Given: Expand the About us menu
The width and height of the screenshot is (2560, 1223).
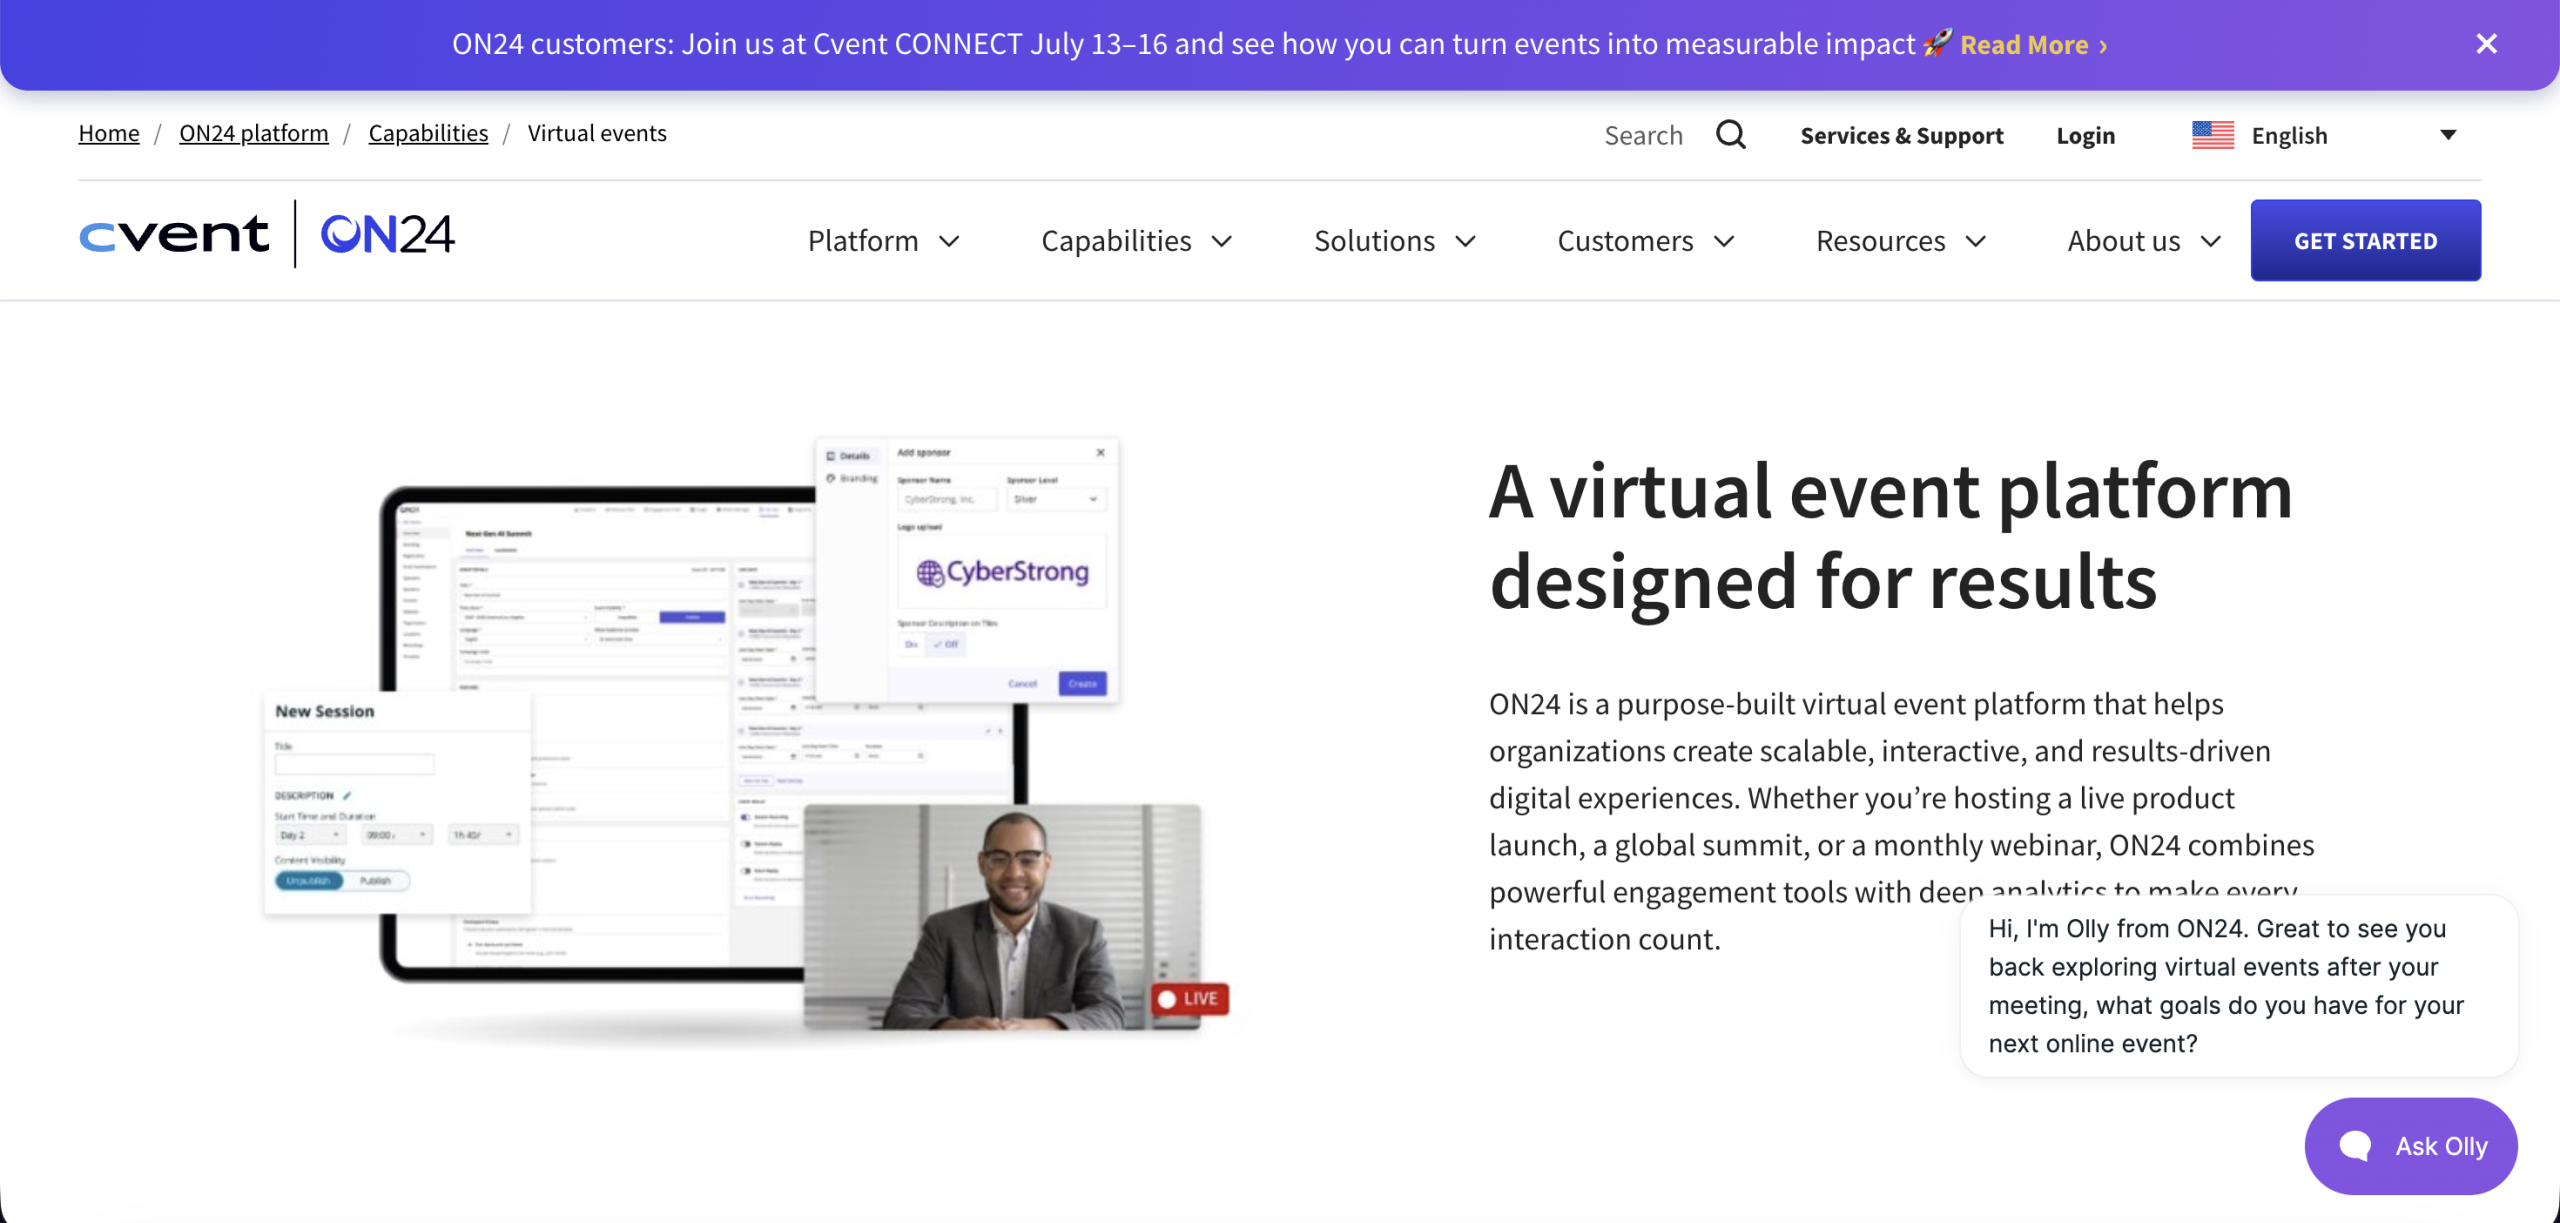Looking at the screenshot, I should pos(2144,241).
